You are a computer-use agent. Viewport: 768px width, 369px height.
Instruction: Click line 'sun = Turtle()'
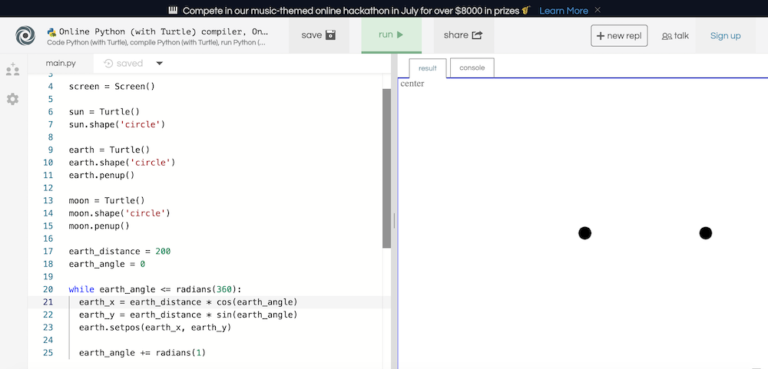click(x=104, y=112)
